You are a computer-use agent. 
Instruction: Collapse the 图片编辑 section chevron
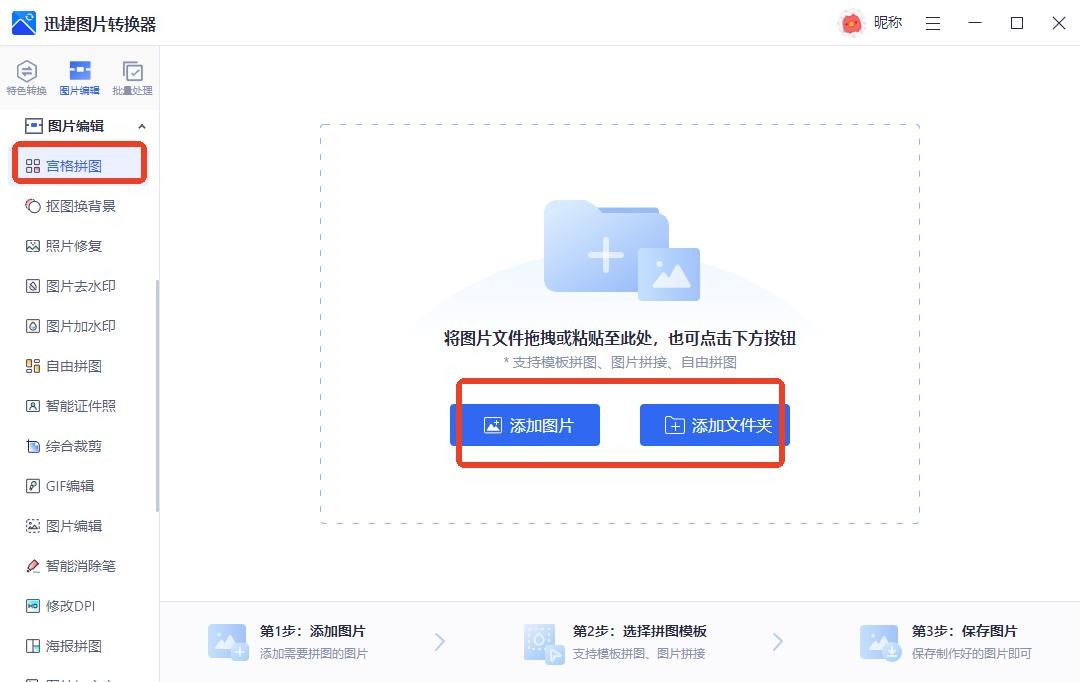click(141, 126)
